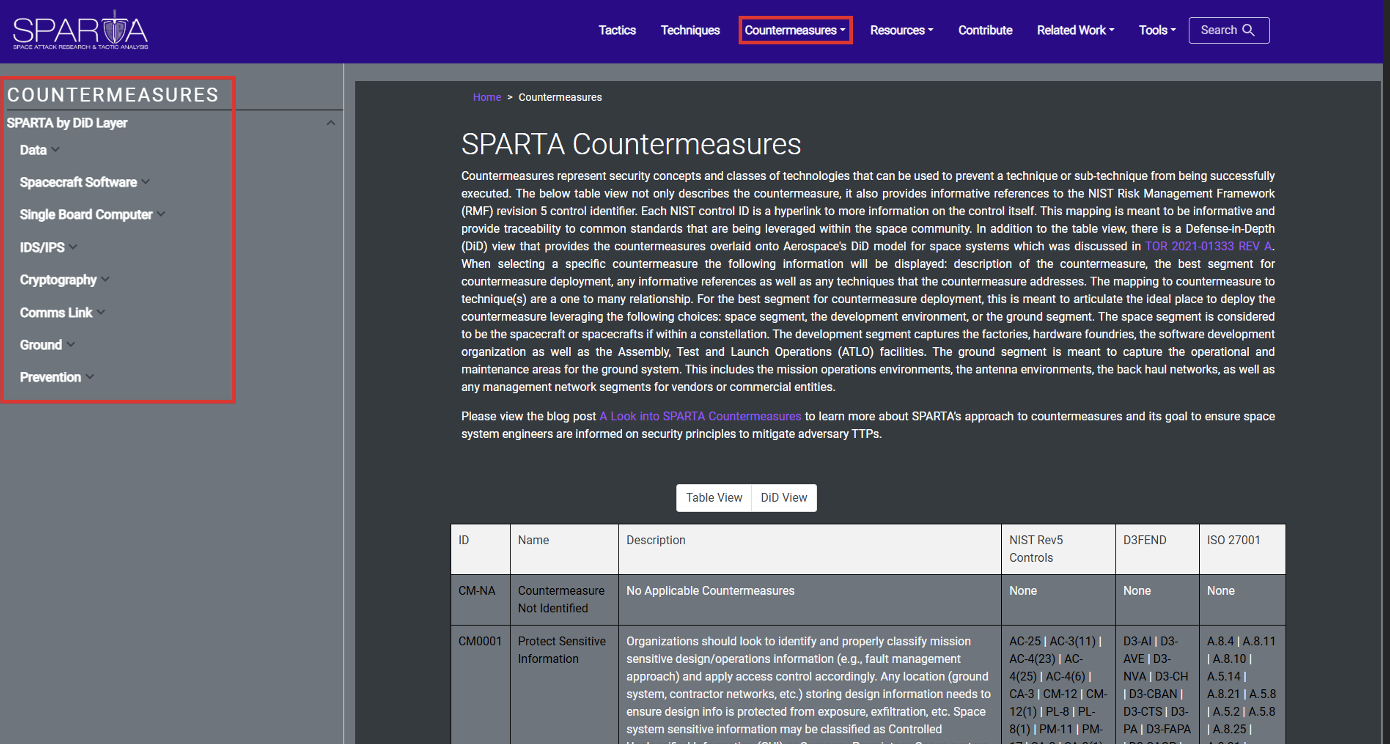Click the No Applicable Countermeasures description text
This screenshot has height=744, width=1390.
[710, 591]
